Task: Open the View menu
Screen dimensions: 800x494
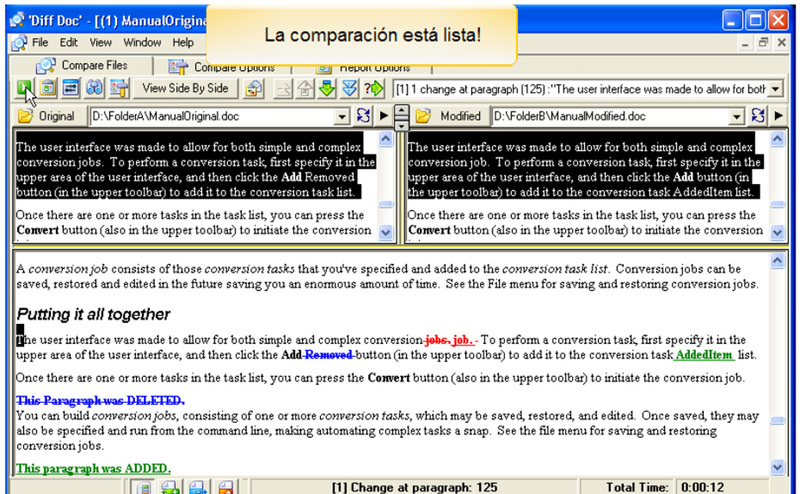Action: [101, 42]
